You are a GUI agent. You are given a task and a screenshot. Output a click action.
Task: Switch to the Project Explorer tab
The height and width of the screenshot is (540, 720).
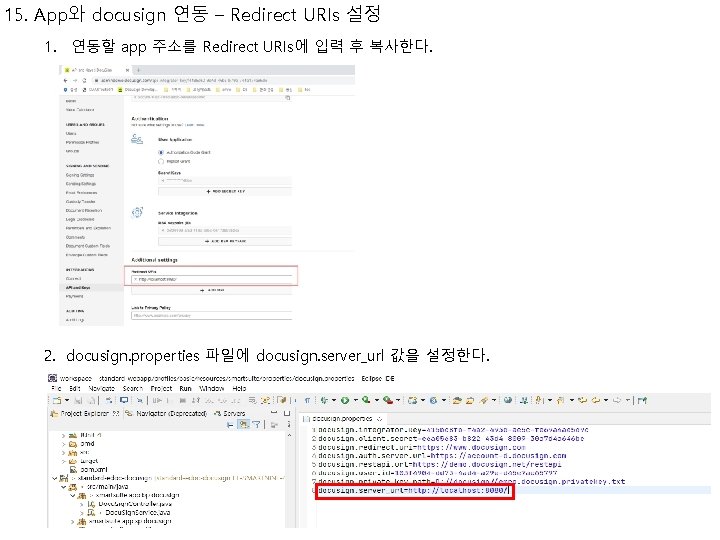pos(85,413)
